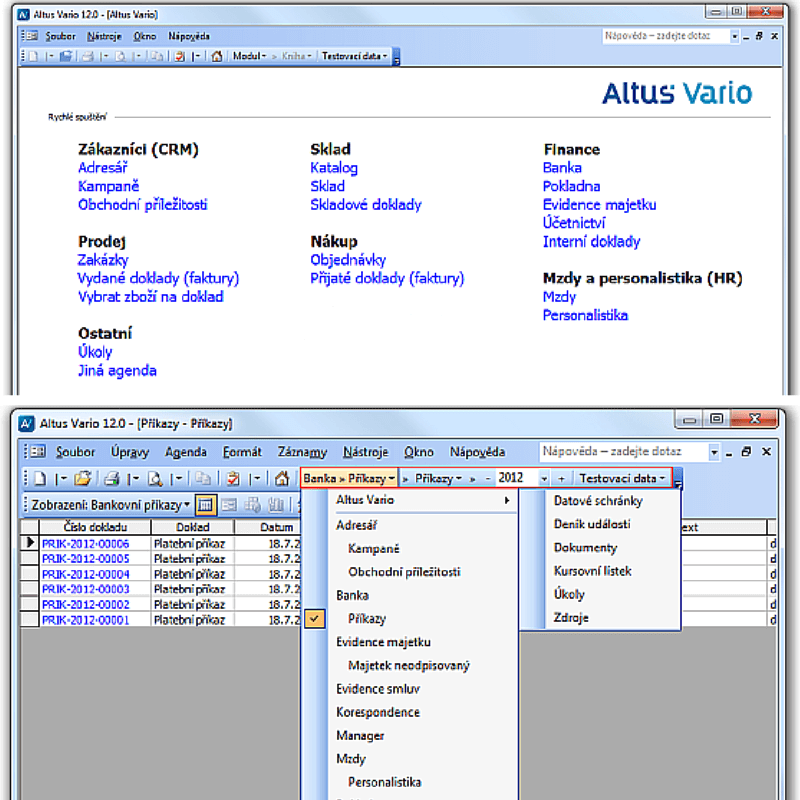Open the Agenda menu
Screen dimensions: 800x800
[x=186, y=452]
